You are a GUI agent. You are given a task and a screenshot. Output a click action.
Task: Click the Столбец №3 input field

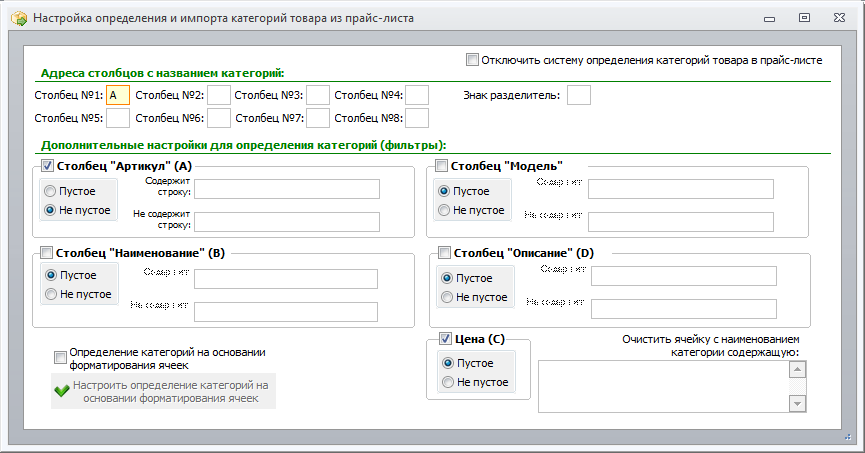tap(318, 95)
